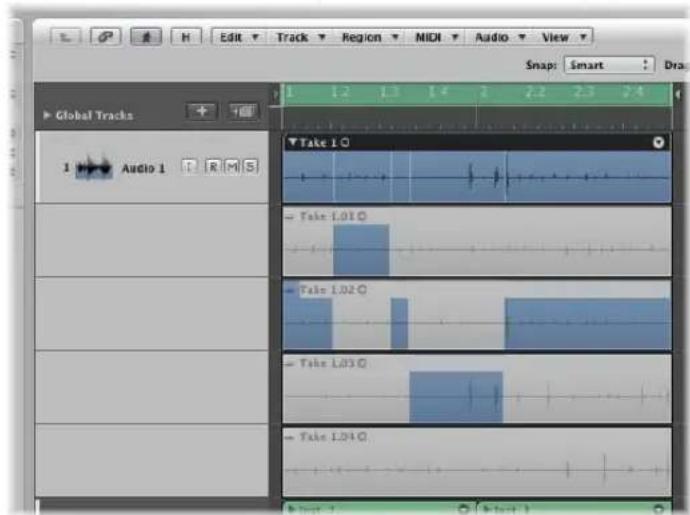The width and height of the screenshot is (690, 515).
Task: Click position 2.3 in the ruler
Action: tap(584, 92)
